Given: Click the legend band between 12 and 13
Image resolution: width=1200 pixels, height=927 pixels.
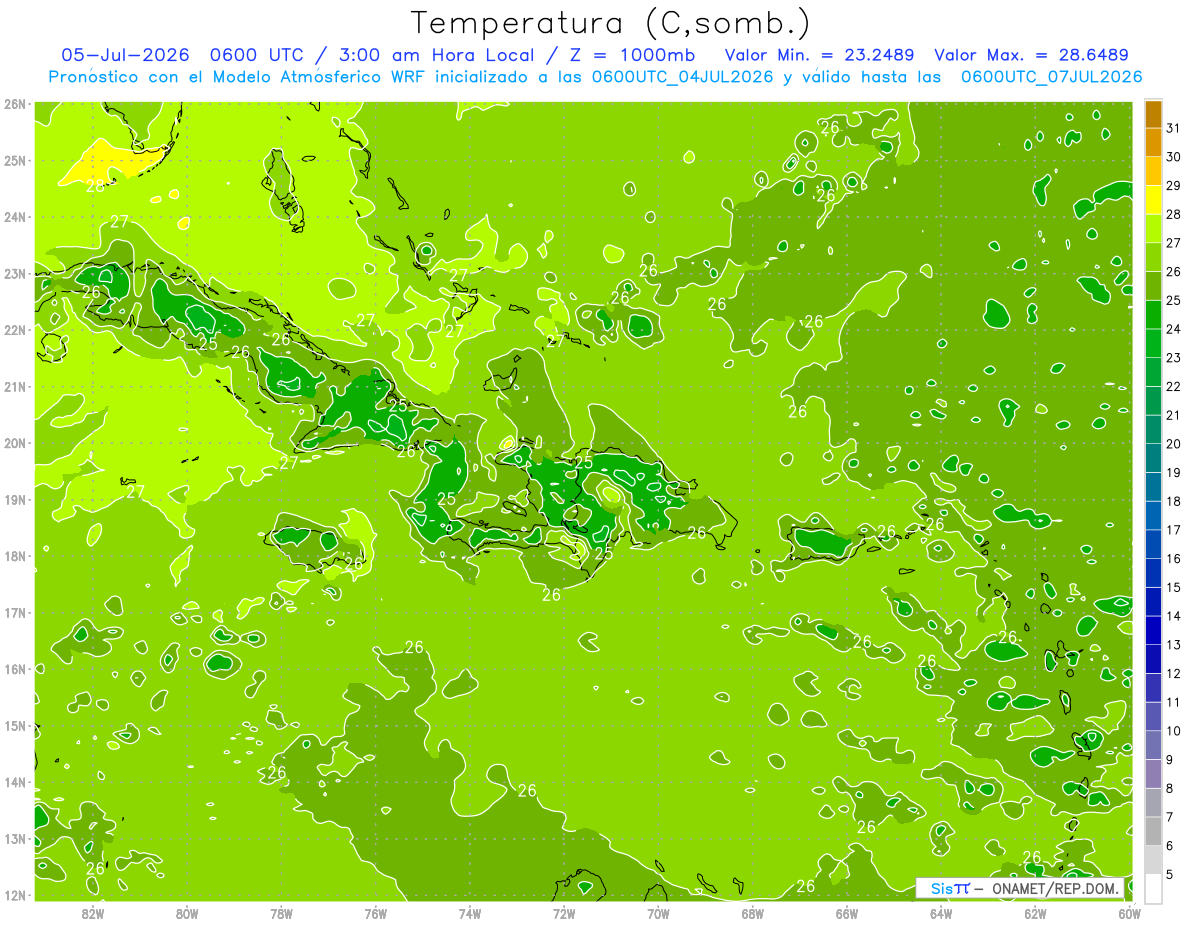Looking at the screenshot, I should (x=1153, y=659).
